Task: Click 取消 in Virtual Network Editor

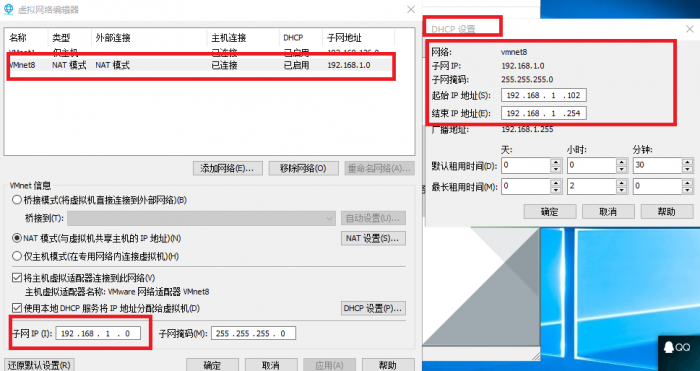Action: coord(271,365)
